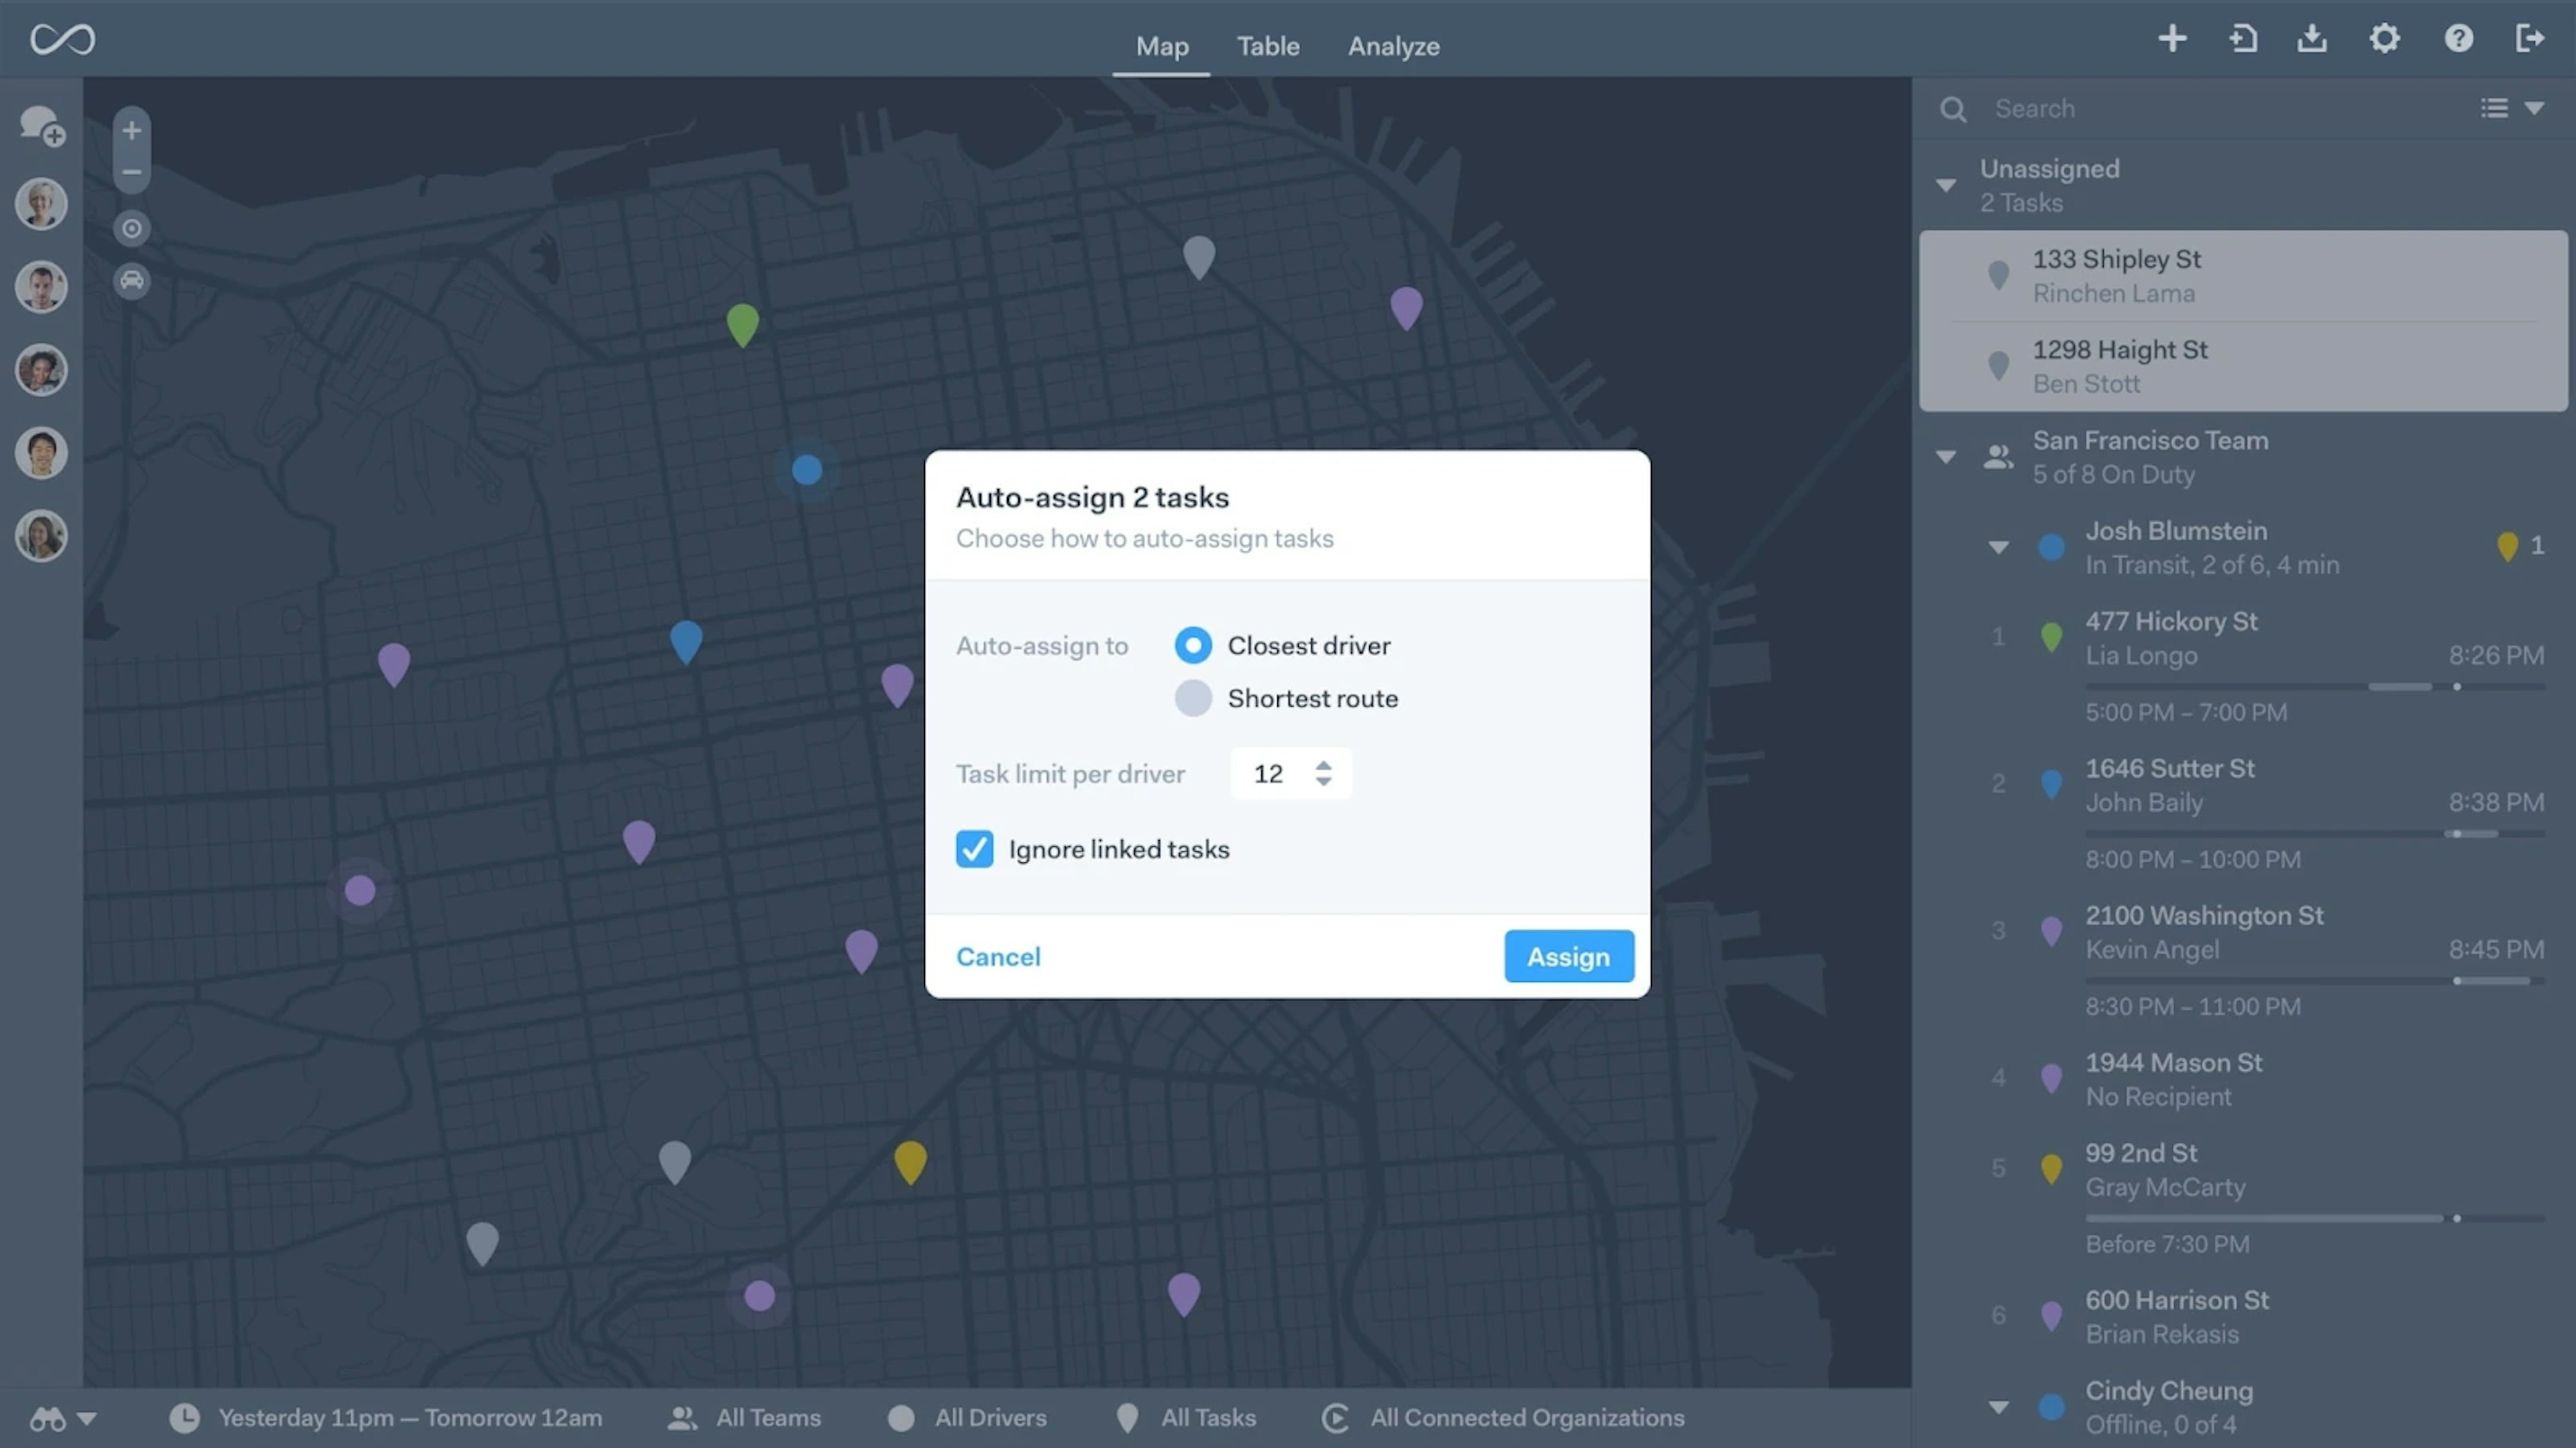Viewport: 2576px width, 1448px height.
Task: Enable Ignore linked tasks checkbox
Action: 975,848
